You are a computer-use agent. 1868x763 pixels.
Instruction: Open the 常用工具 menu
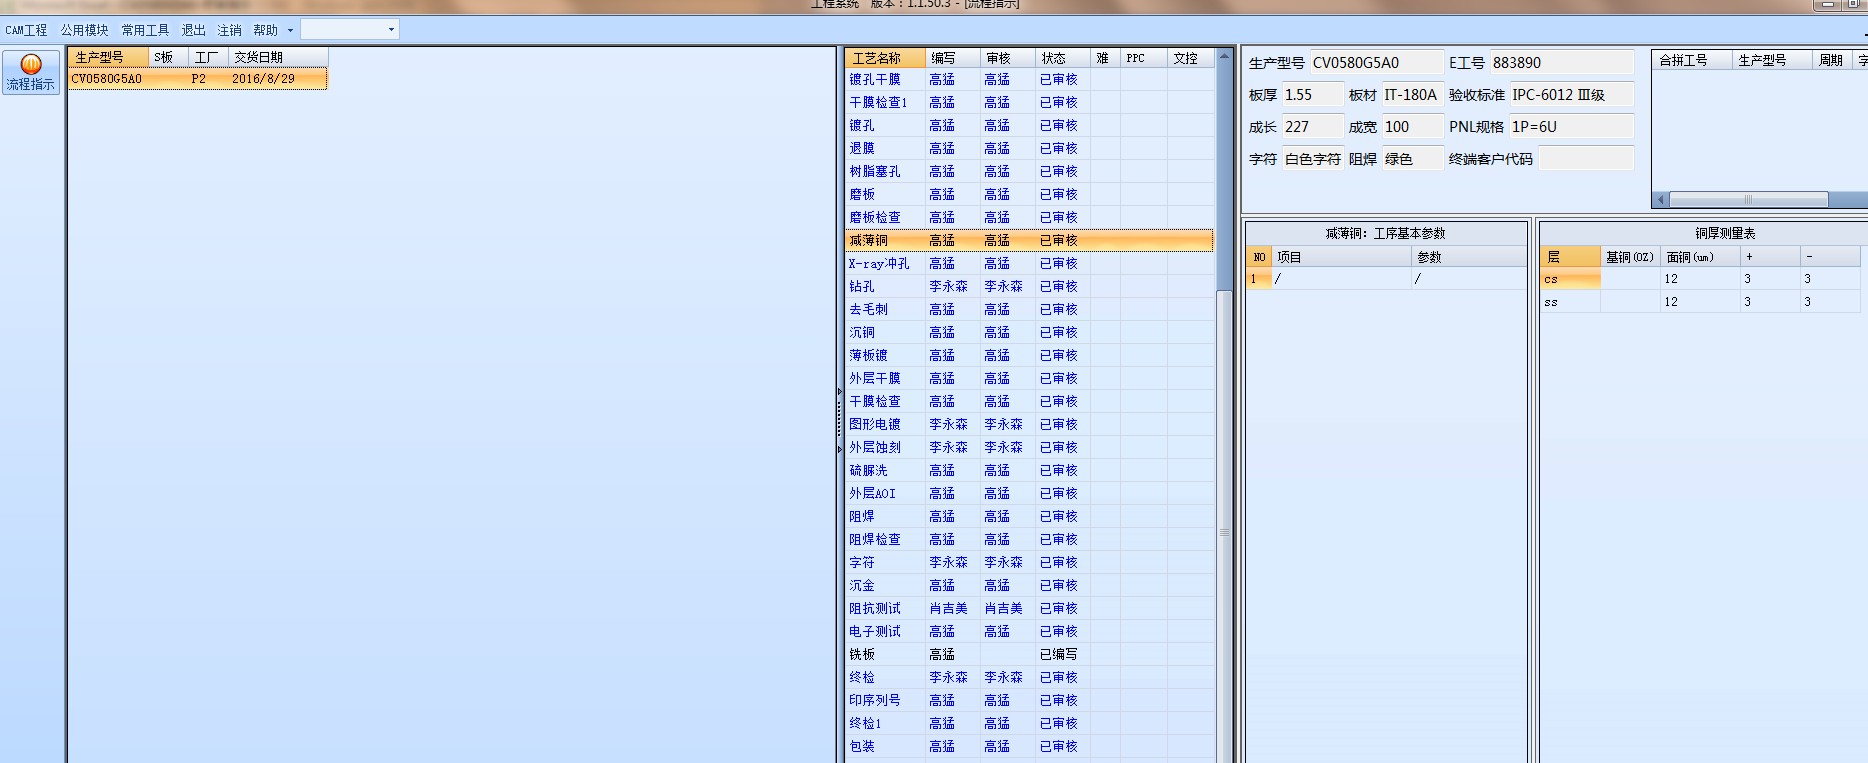pyautogui.click(x=146, y=30)
